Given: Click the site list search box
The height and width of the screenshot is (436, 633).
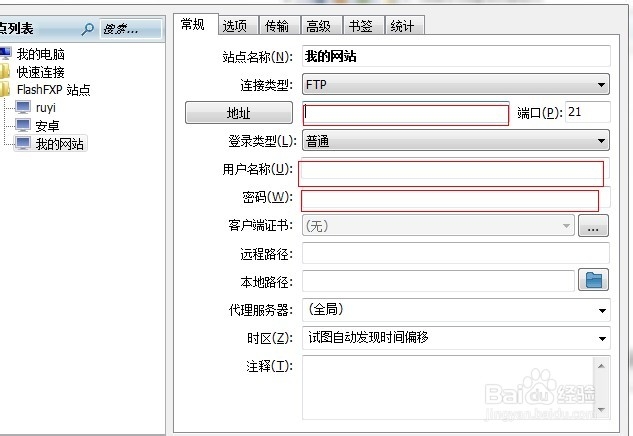Looking at the screenshot, I should pos(131,29).
